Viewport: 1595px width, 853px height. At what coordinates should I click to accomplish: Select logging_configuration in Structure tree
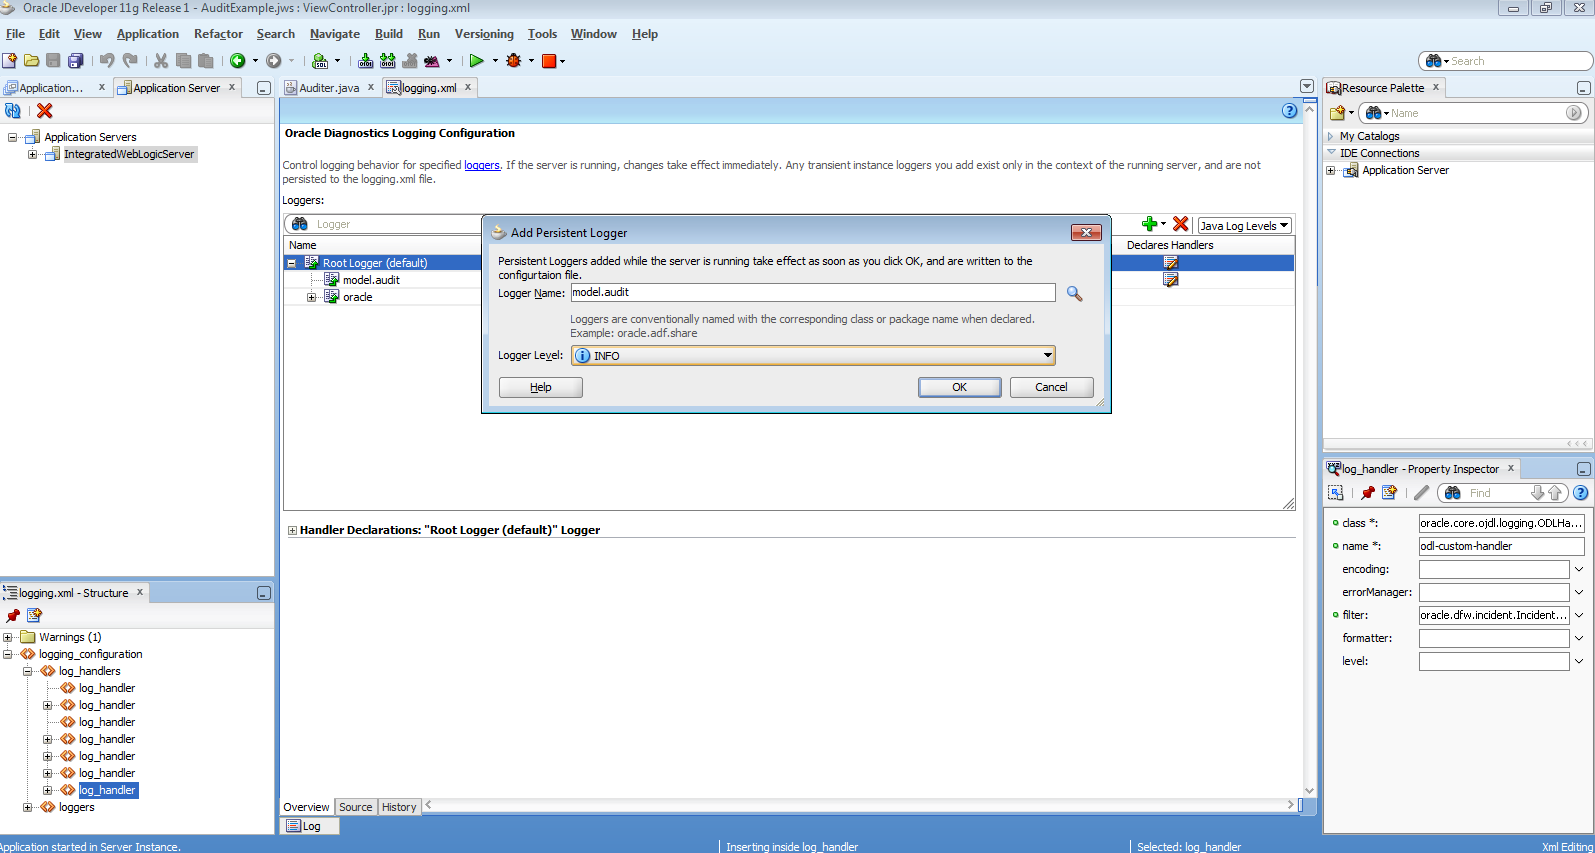91,654
